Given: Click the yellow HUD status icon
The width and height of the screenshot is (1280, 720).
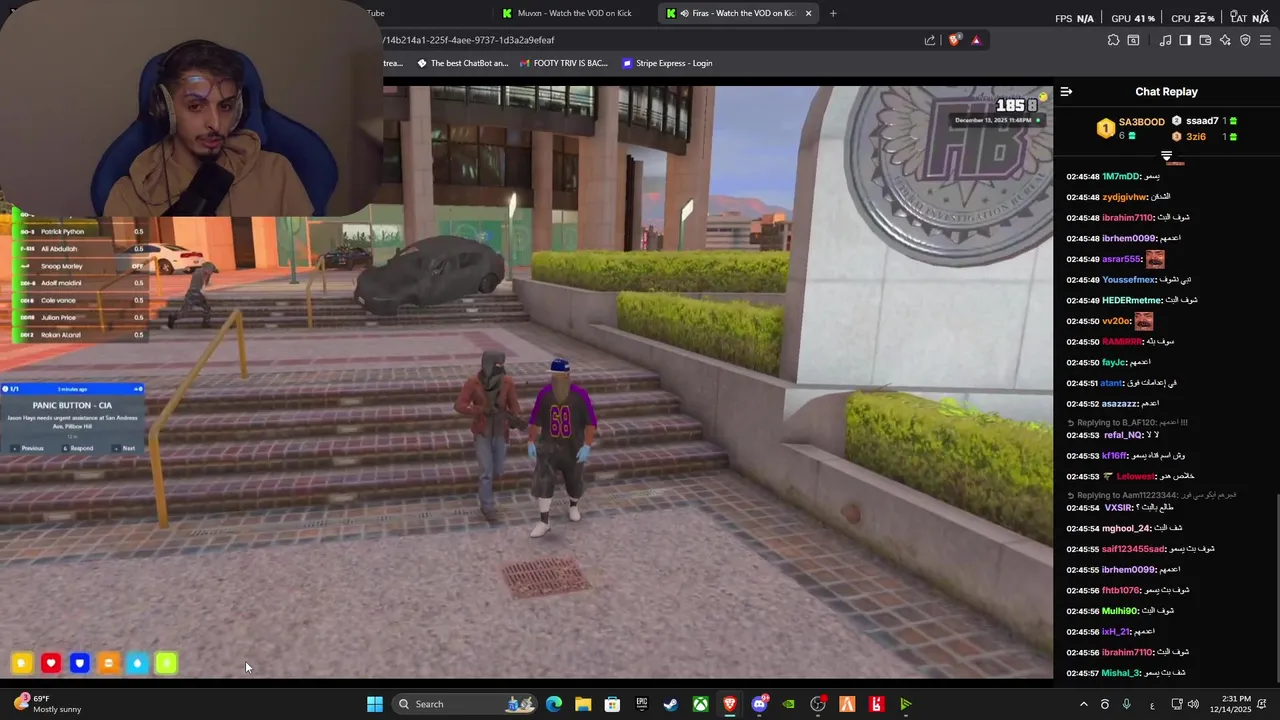Looking at the screenshot, I should [x=22, y=663].
